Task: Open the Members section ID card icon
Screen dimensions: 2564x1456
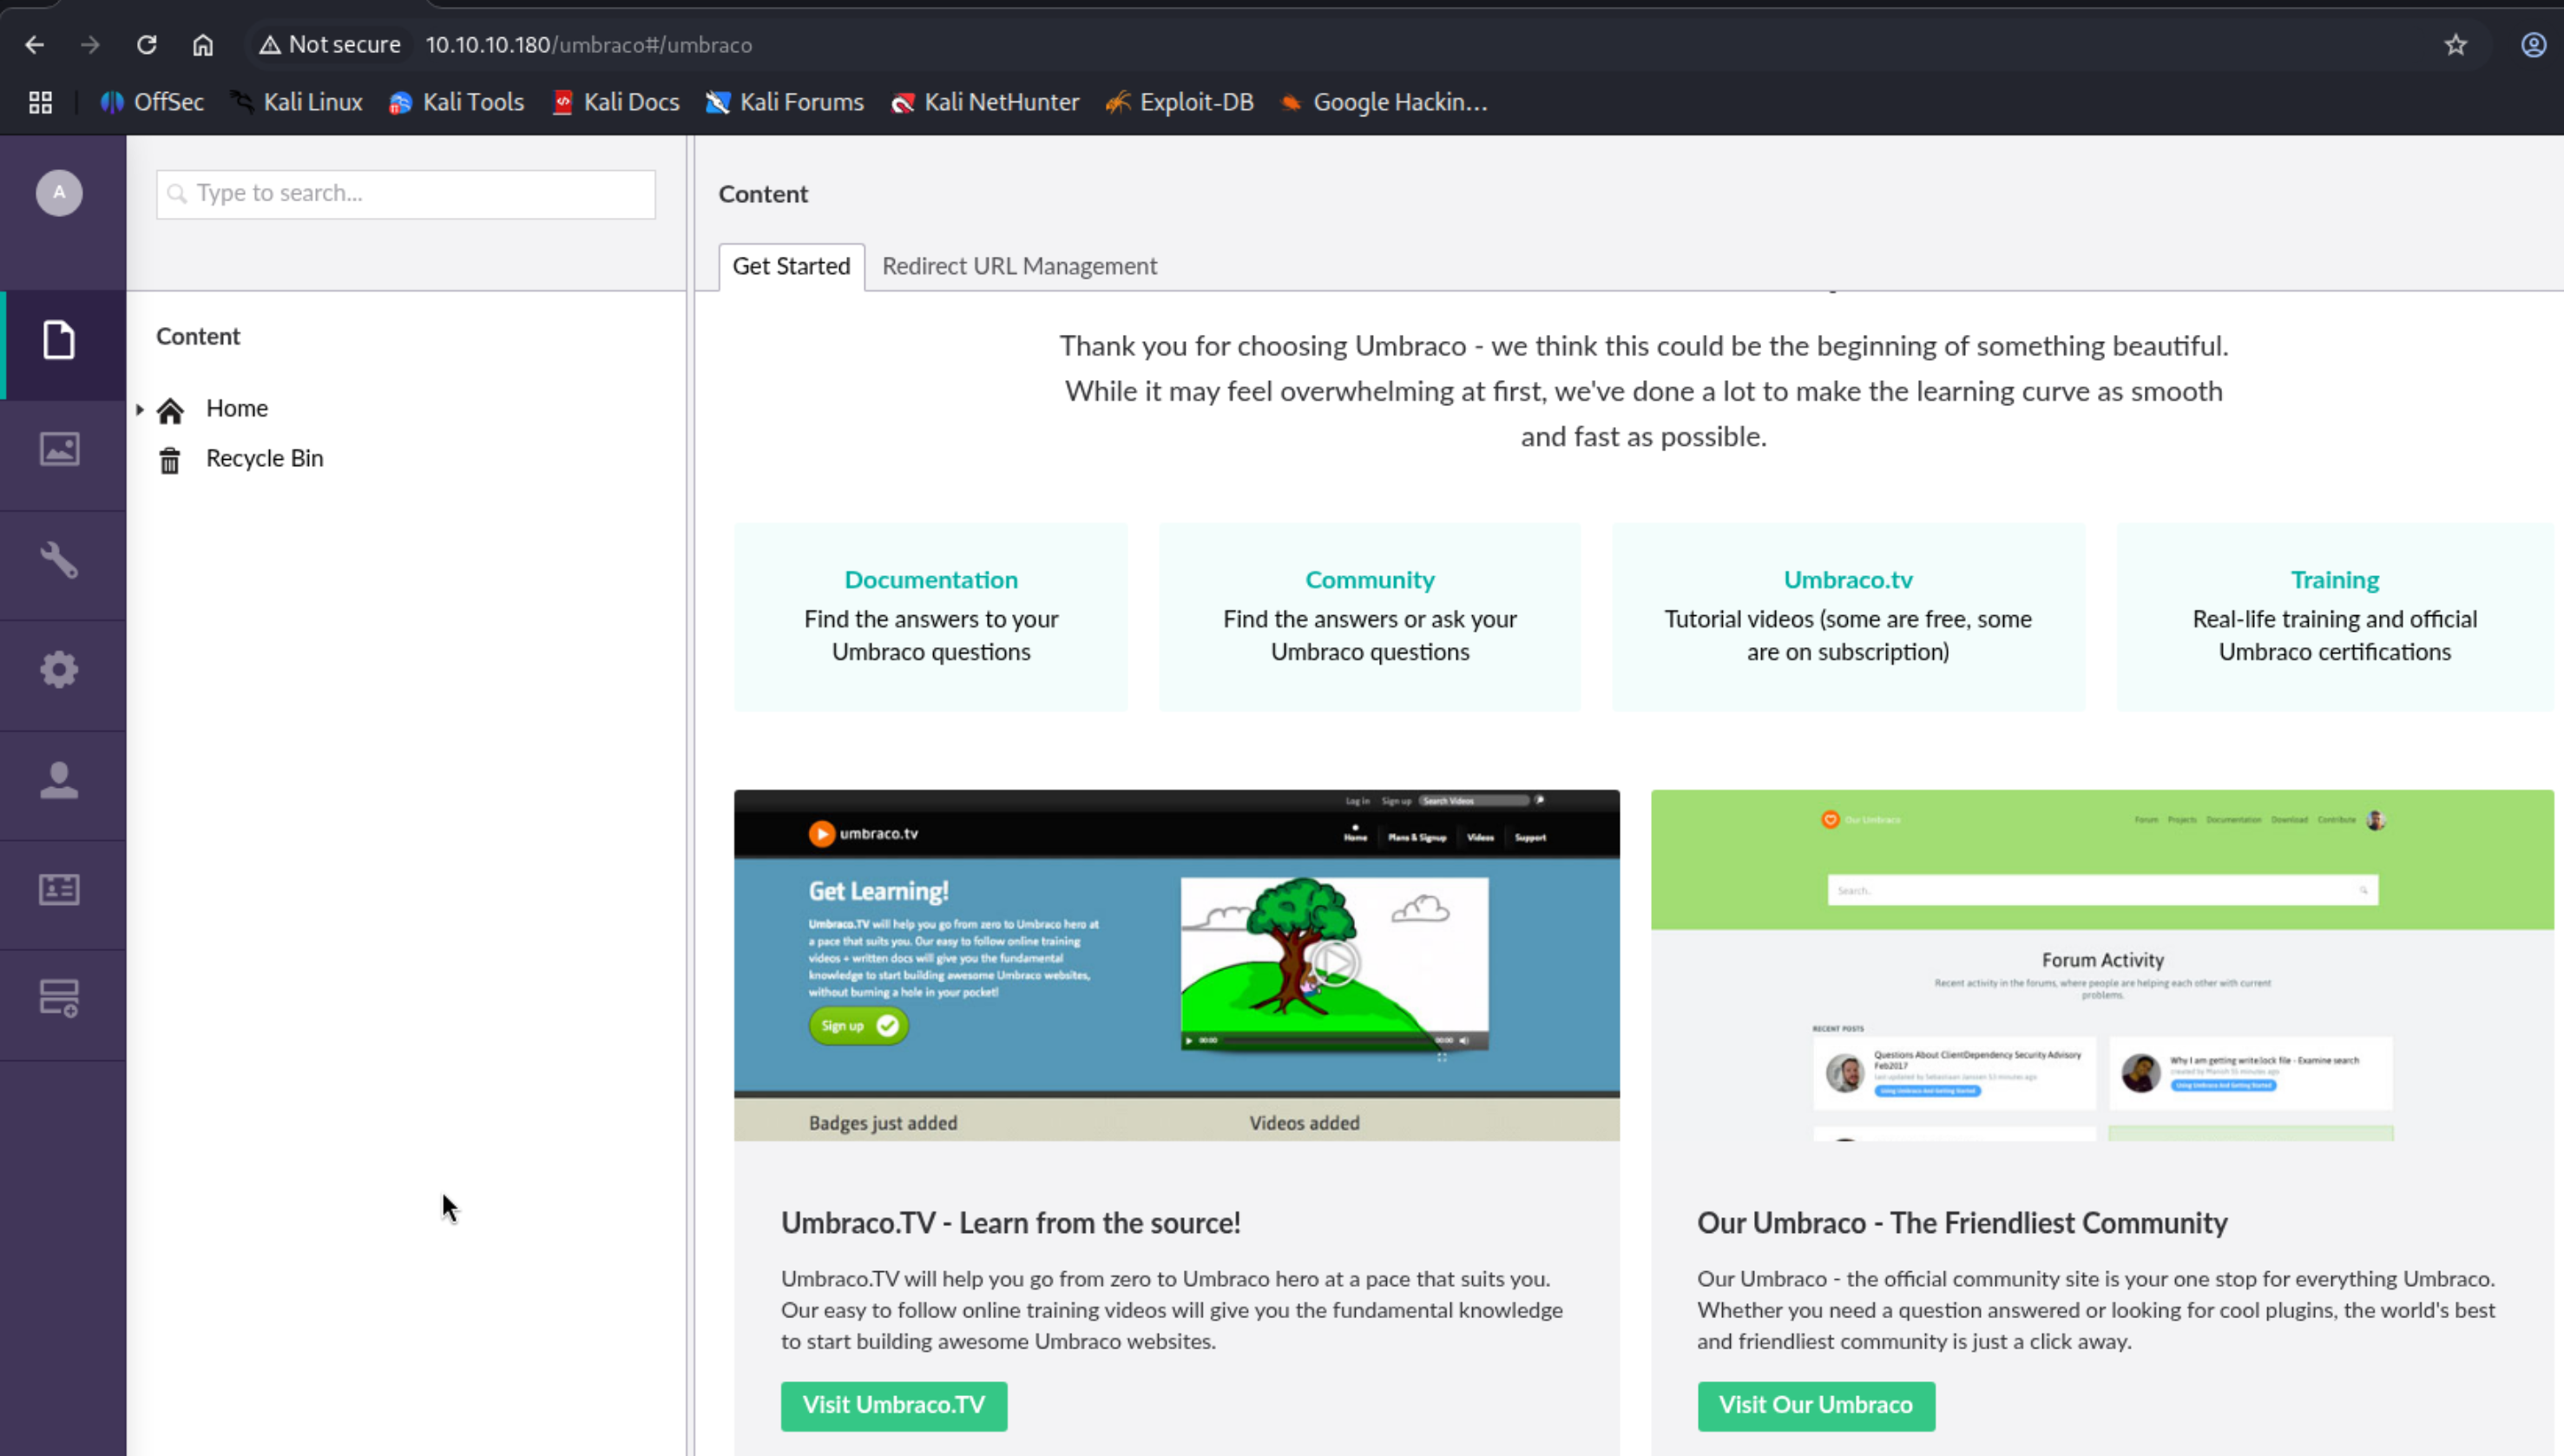Action: pyautogui.click(x=59, y=889)
